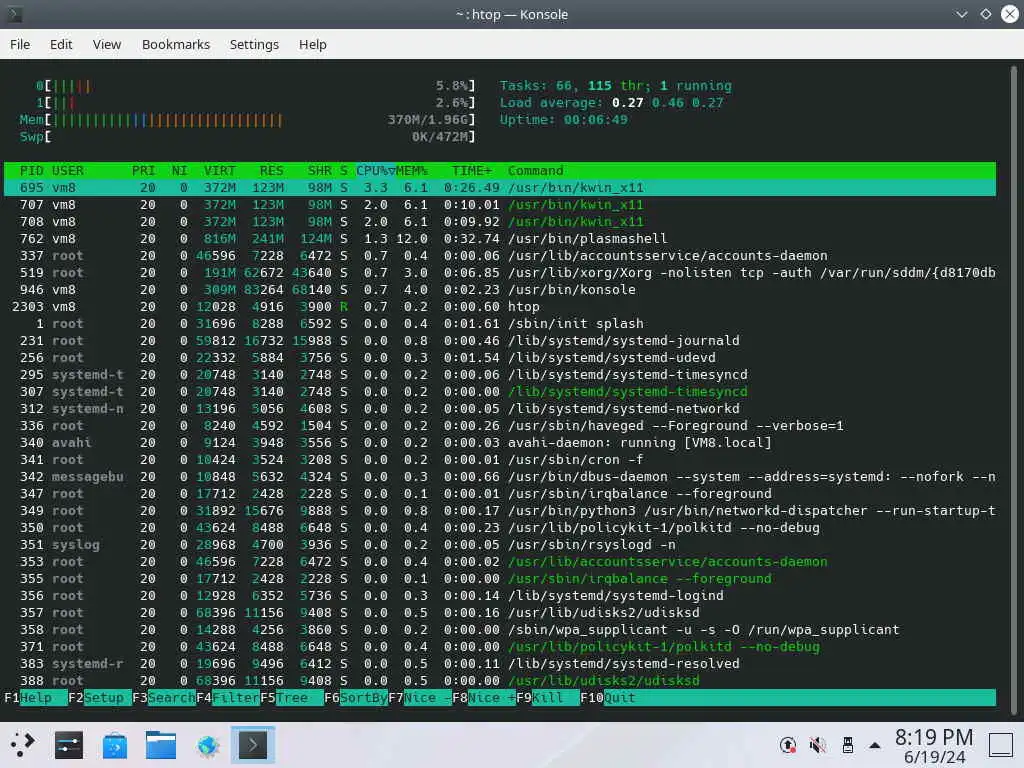Sort by the CPU% column header
Screen dimensions: 1024x768
point(376,170)
